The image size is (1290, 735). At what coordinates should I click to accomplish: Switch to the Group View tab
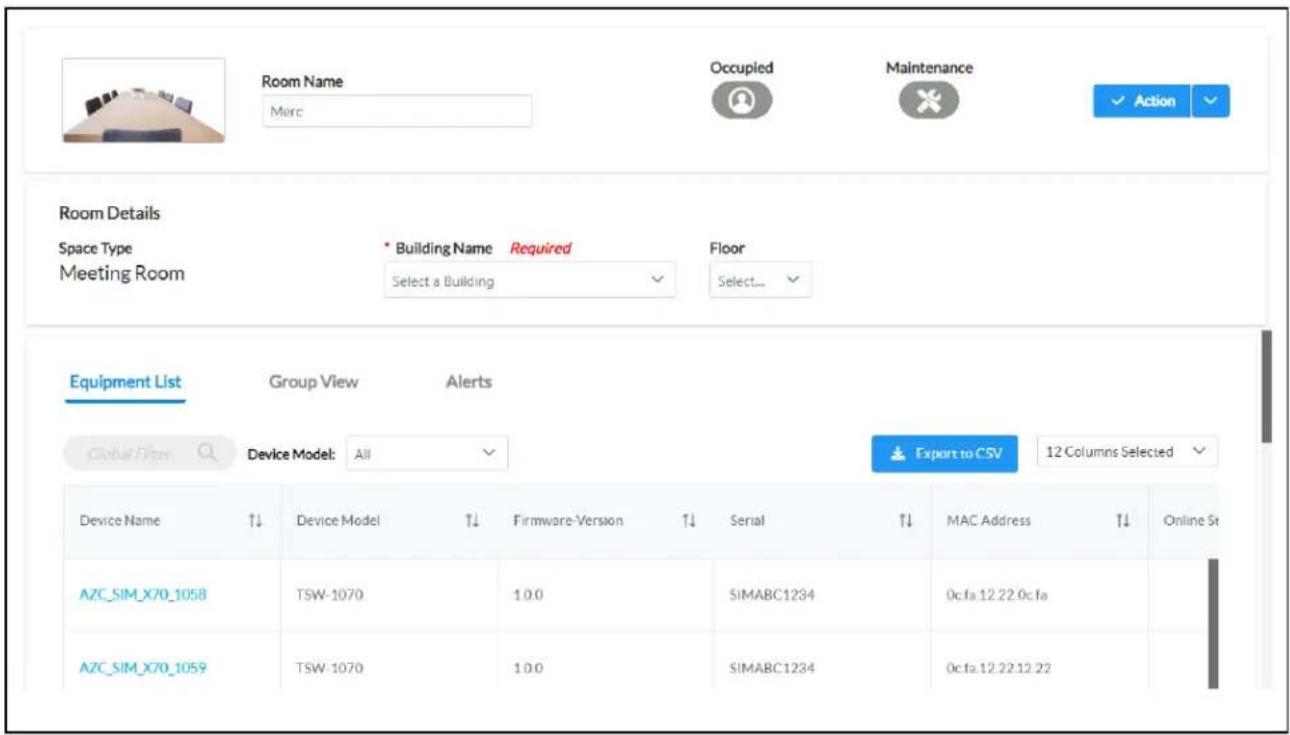(x=313, y=382)
